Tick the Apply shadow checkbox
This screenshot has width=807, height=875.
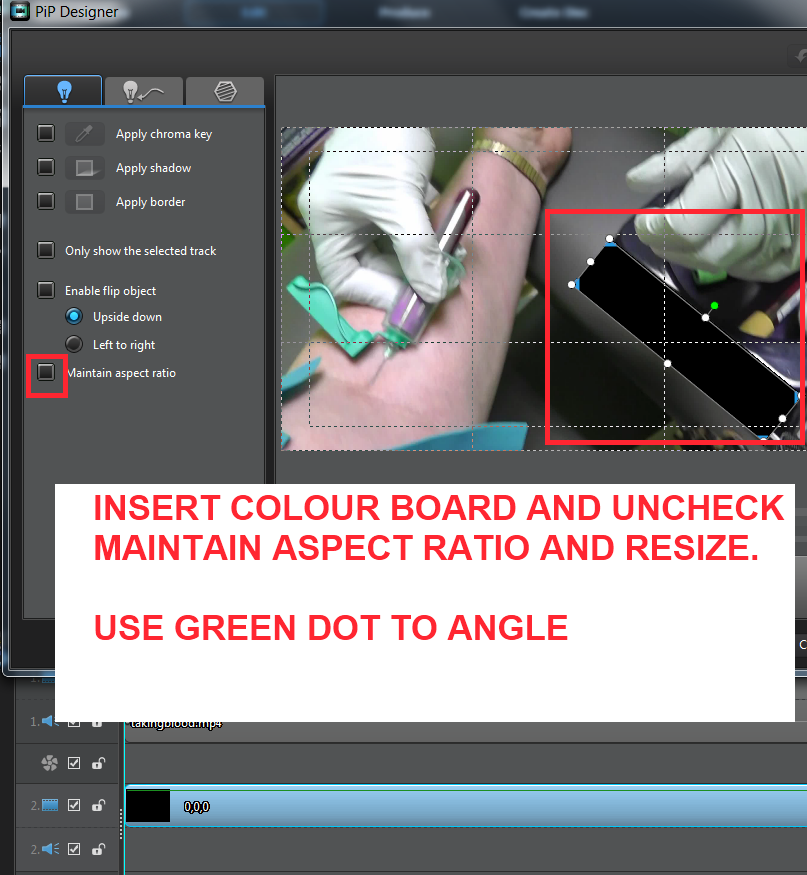pyautogui.click(x=46, y=168)
